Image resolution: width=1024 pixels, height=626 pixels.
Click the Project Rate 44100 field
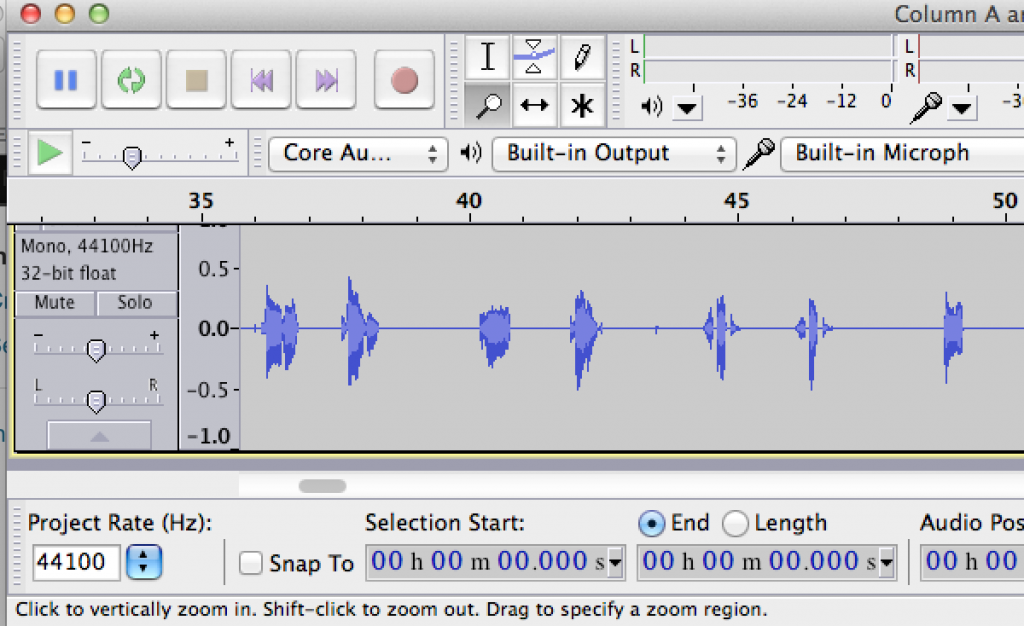tap(77, 562)
